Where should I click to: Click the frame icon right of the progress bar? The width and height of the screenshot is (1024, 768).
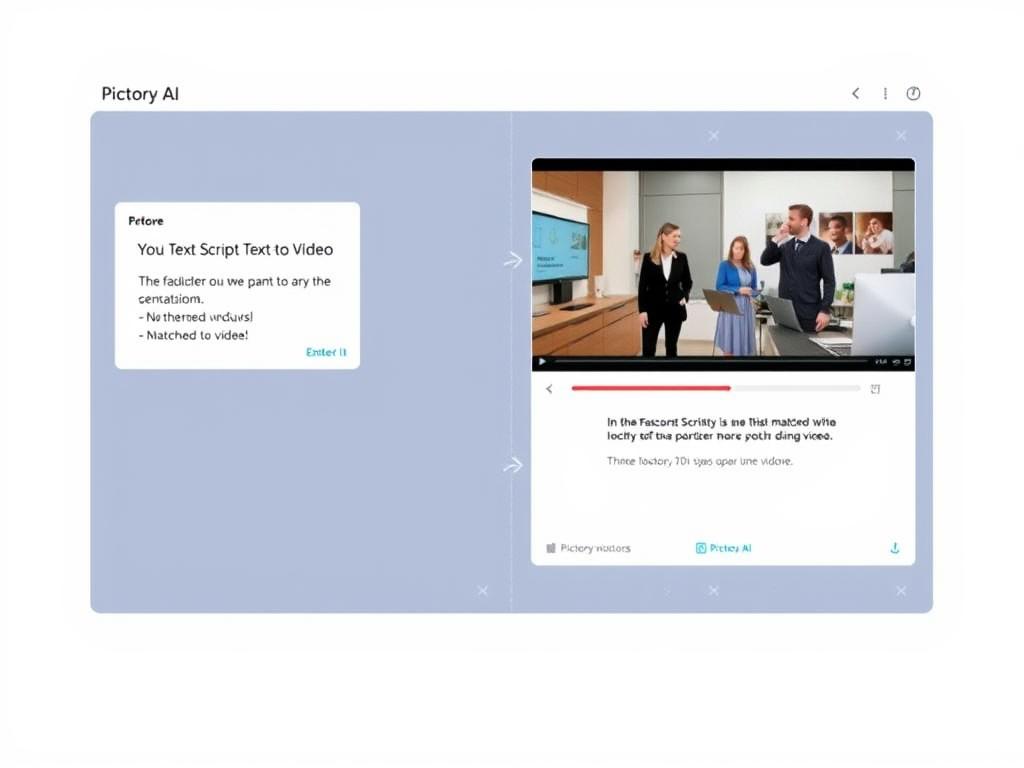(x=875, y=388)
